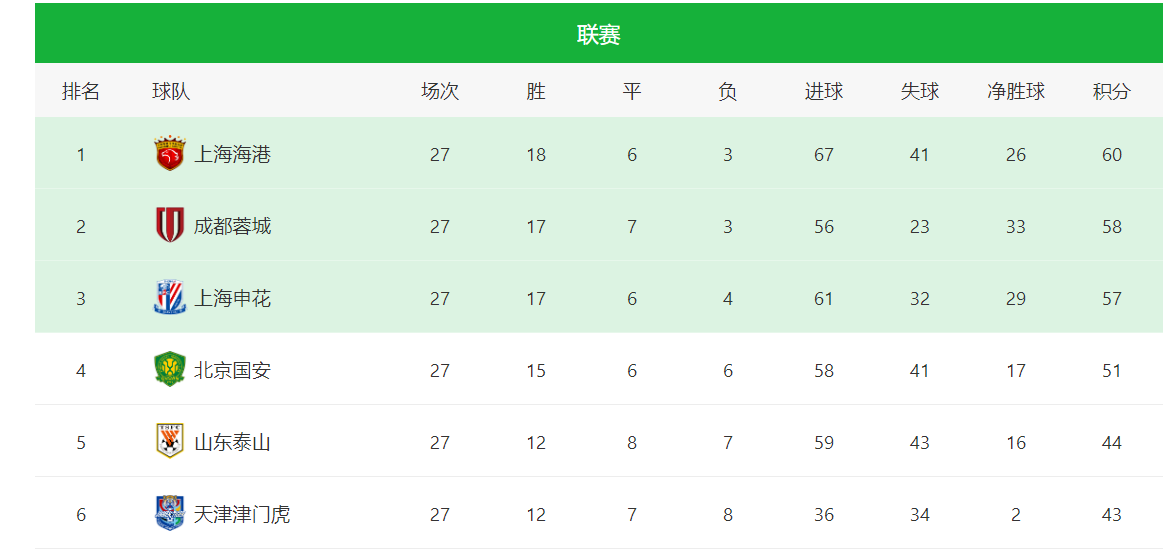1176x558 pixels.
Task: Click the Shanghai Shenhua (上海申花) team logo
Action: [169, 298]
